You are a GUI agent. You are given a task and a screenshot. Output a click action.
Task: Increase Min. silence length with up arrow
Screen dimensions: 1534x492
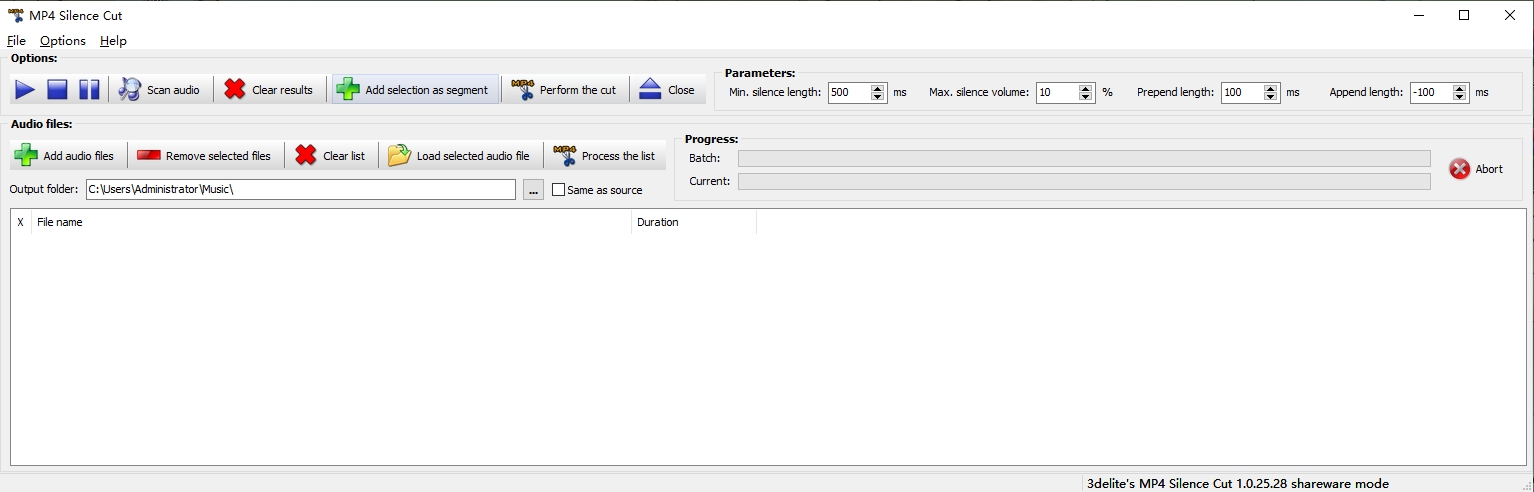tap(878, 88)
